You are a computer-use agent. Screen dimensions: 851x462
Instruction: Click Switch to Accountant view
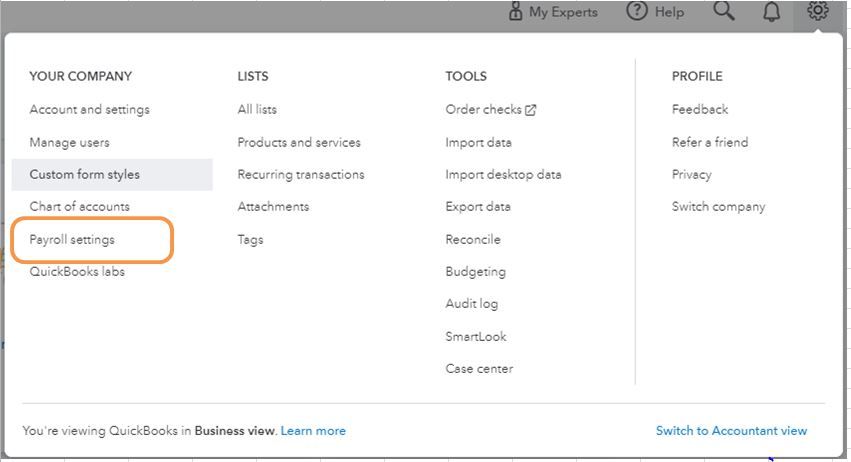click(x=732, y=431)
